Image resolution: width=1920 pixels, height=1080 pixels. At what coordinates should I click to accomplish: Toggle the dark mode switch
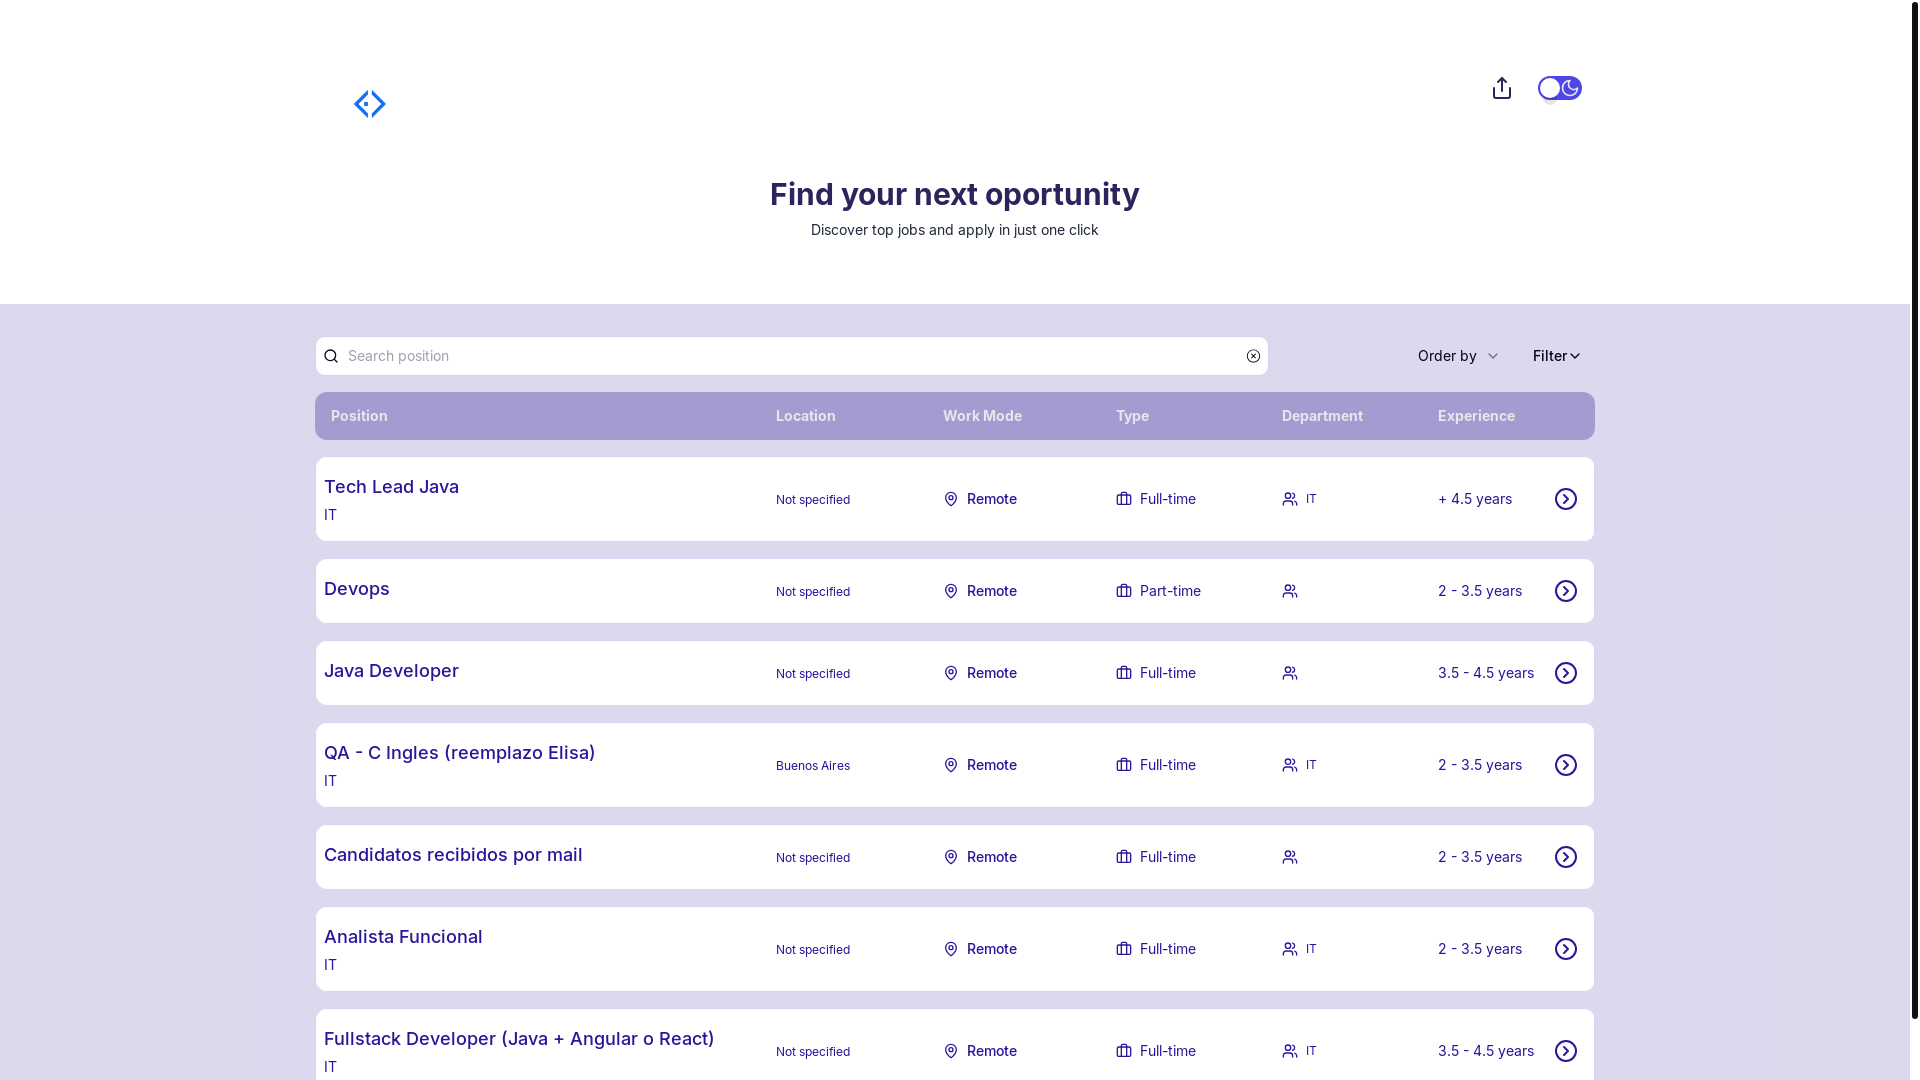[1559, 88]
